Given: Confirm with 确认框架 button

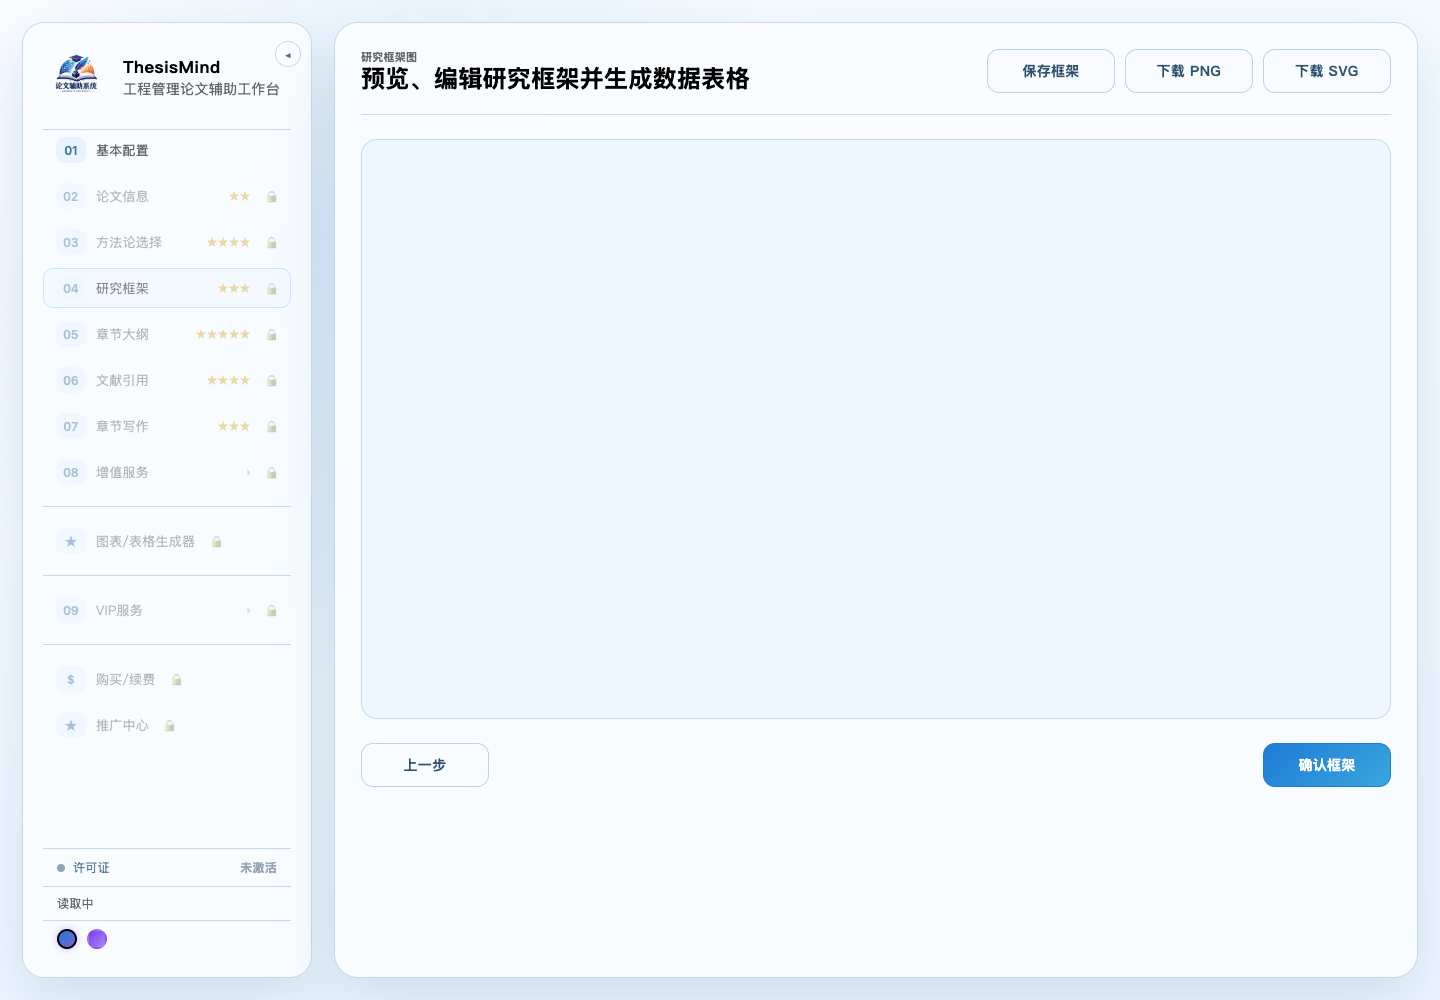Looking at the screenshot, I should 1327,765.
